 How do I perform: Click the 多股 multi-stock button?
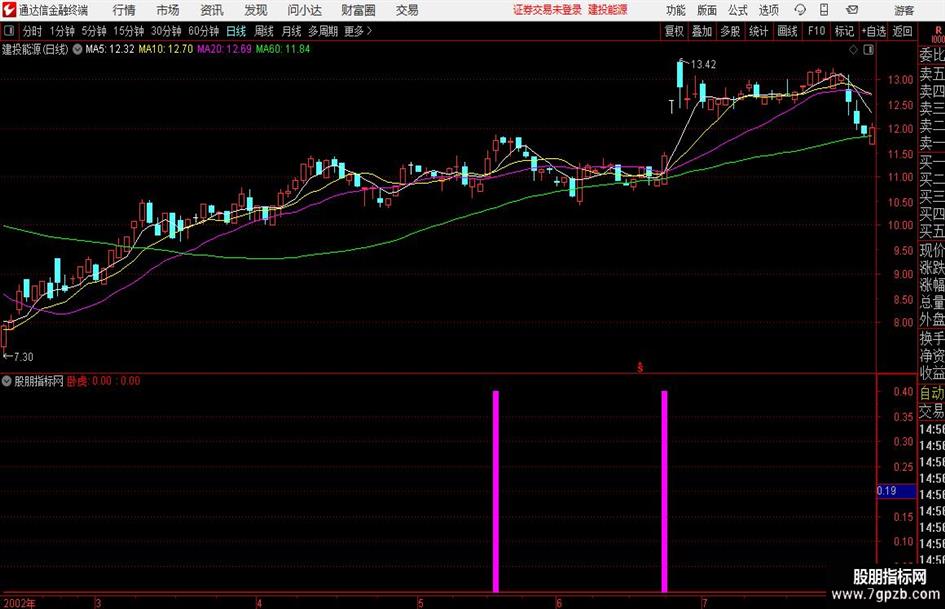730,31
